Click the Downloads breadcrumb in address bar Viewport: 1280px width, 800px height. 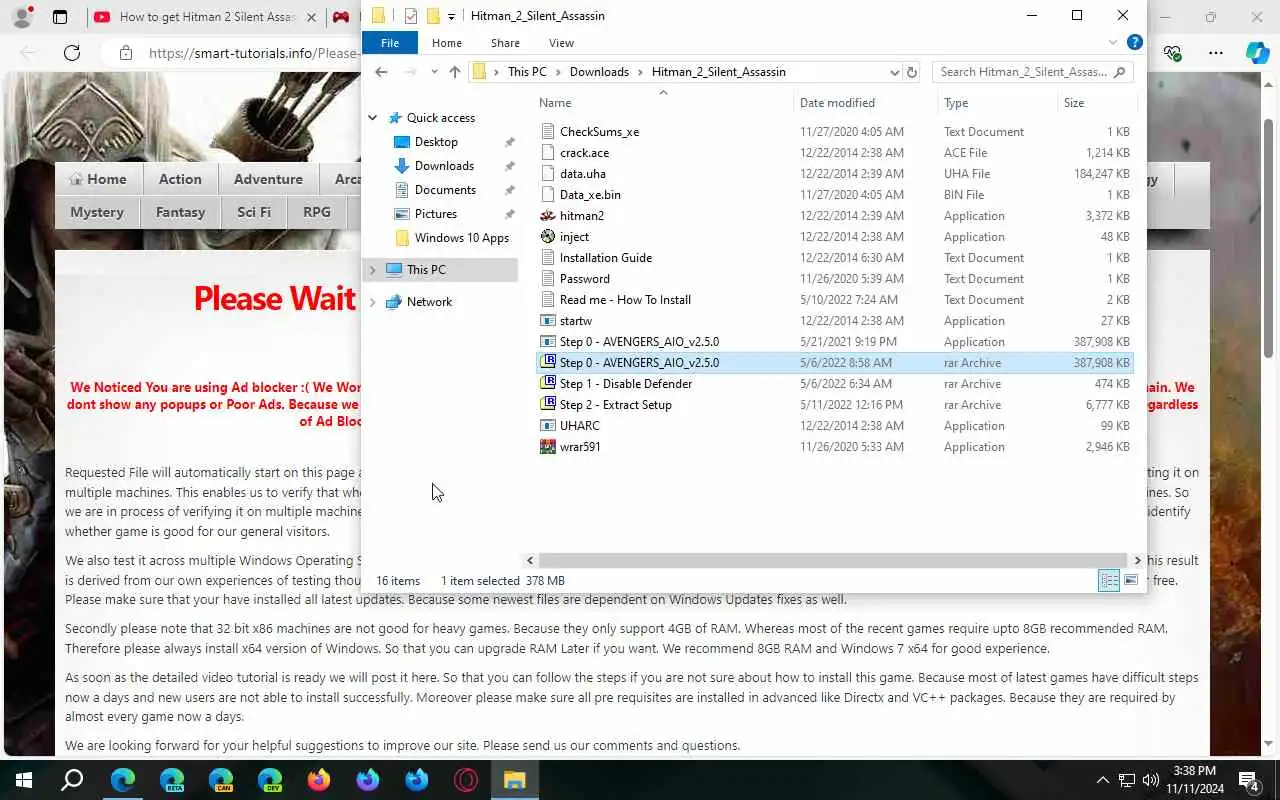599,72
